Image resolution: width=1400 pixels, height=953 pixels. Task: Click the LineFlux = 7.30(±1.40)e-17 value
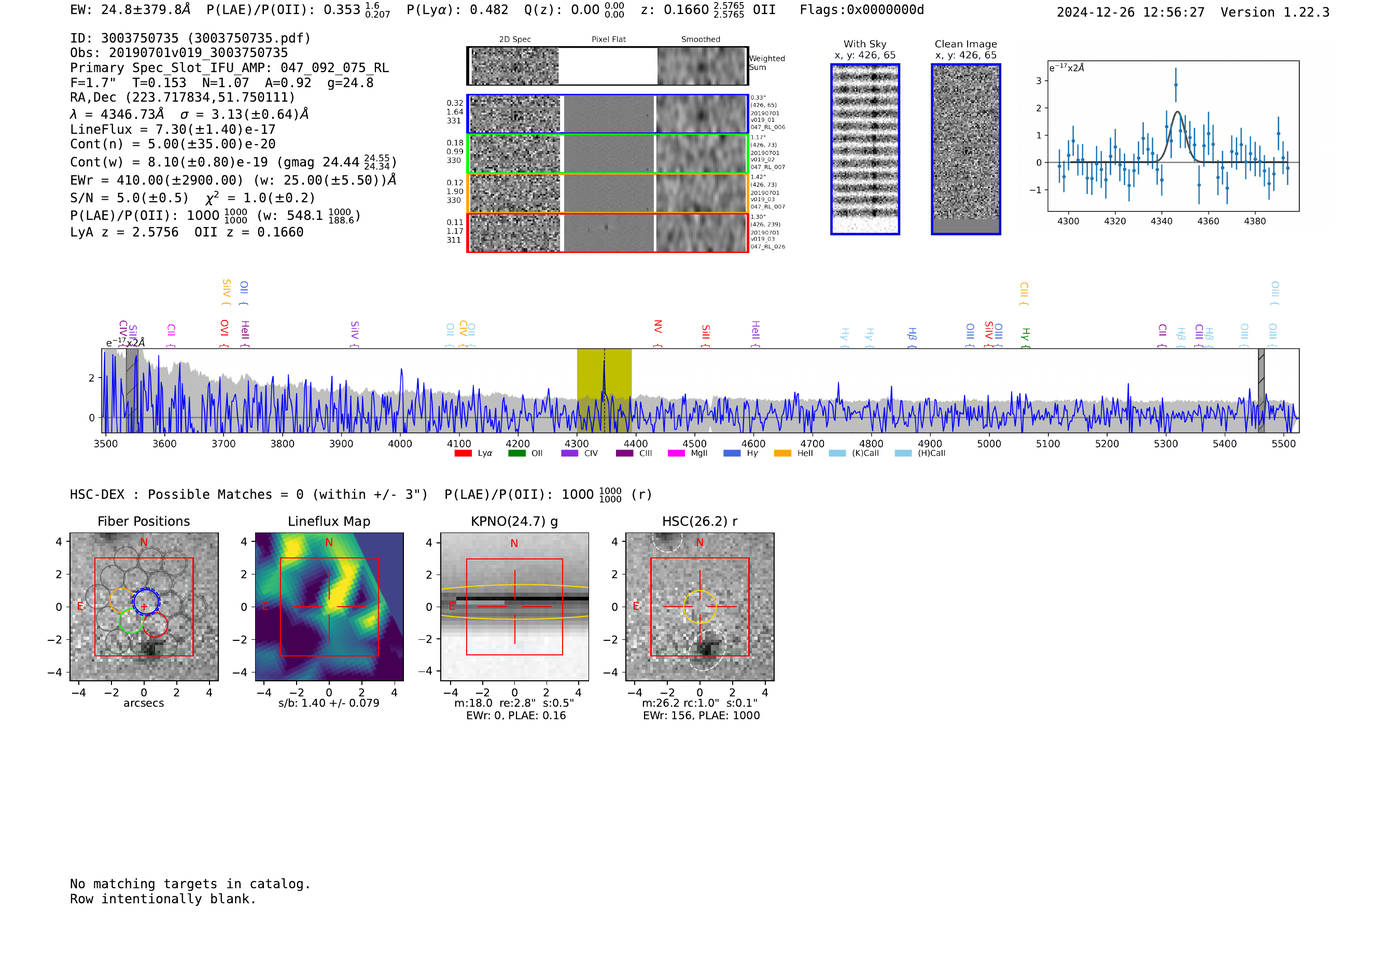click(x=173, y=130)
